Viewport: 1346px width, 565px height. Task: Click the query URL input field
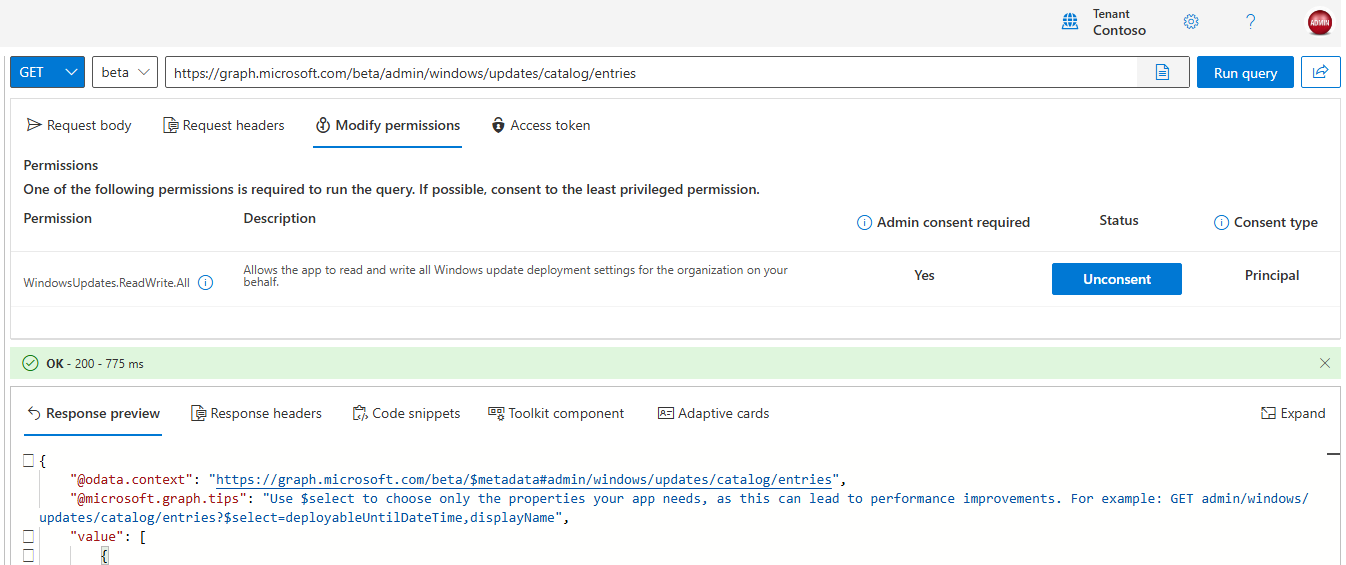pos(651,72)
